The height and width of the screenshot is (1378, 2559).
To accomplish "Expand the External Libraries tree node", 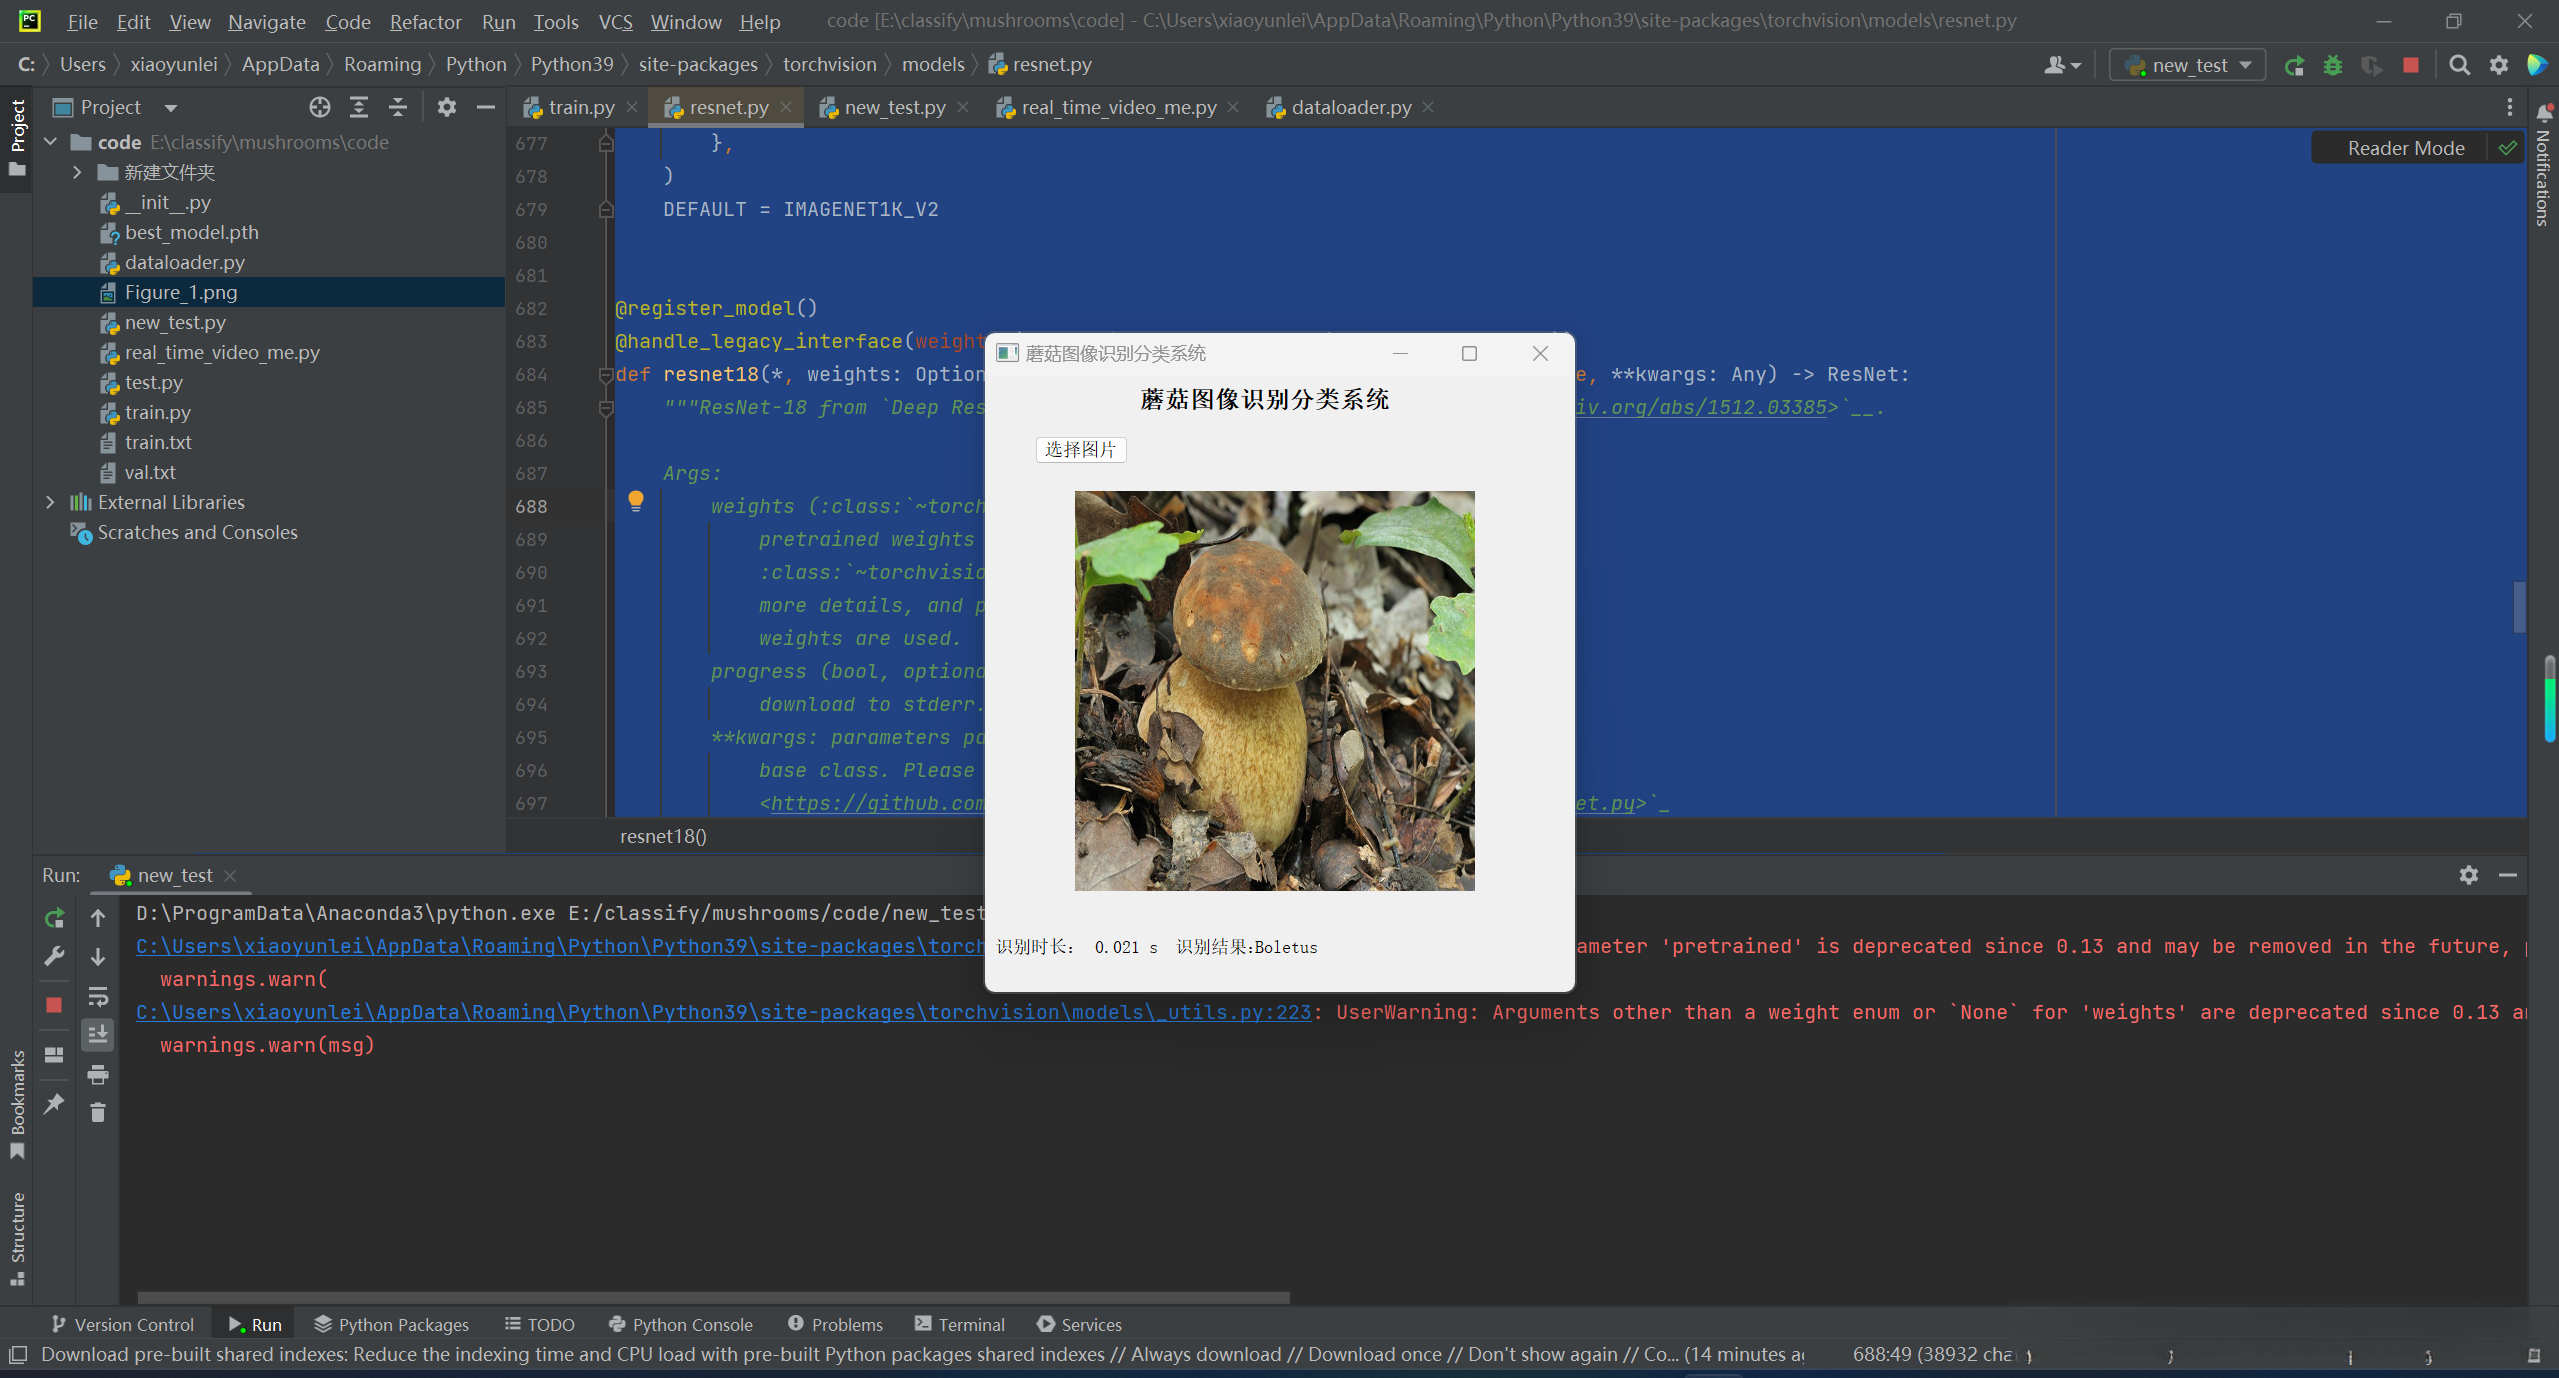I will tap(50, 502).
